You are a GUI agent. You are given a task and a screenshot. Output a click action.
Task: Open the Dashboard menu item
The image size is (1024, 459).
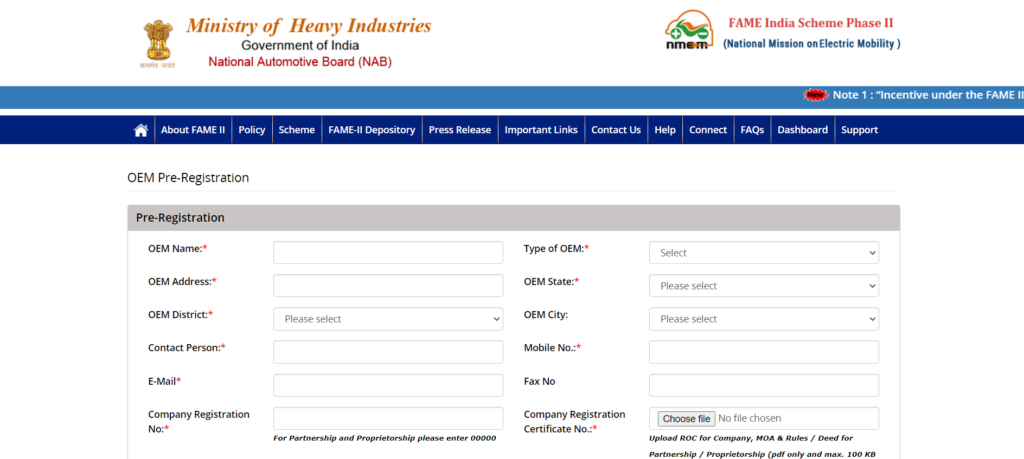(802, 130)
